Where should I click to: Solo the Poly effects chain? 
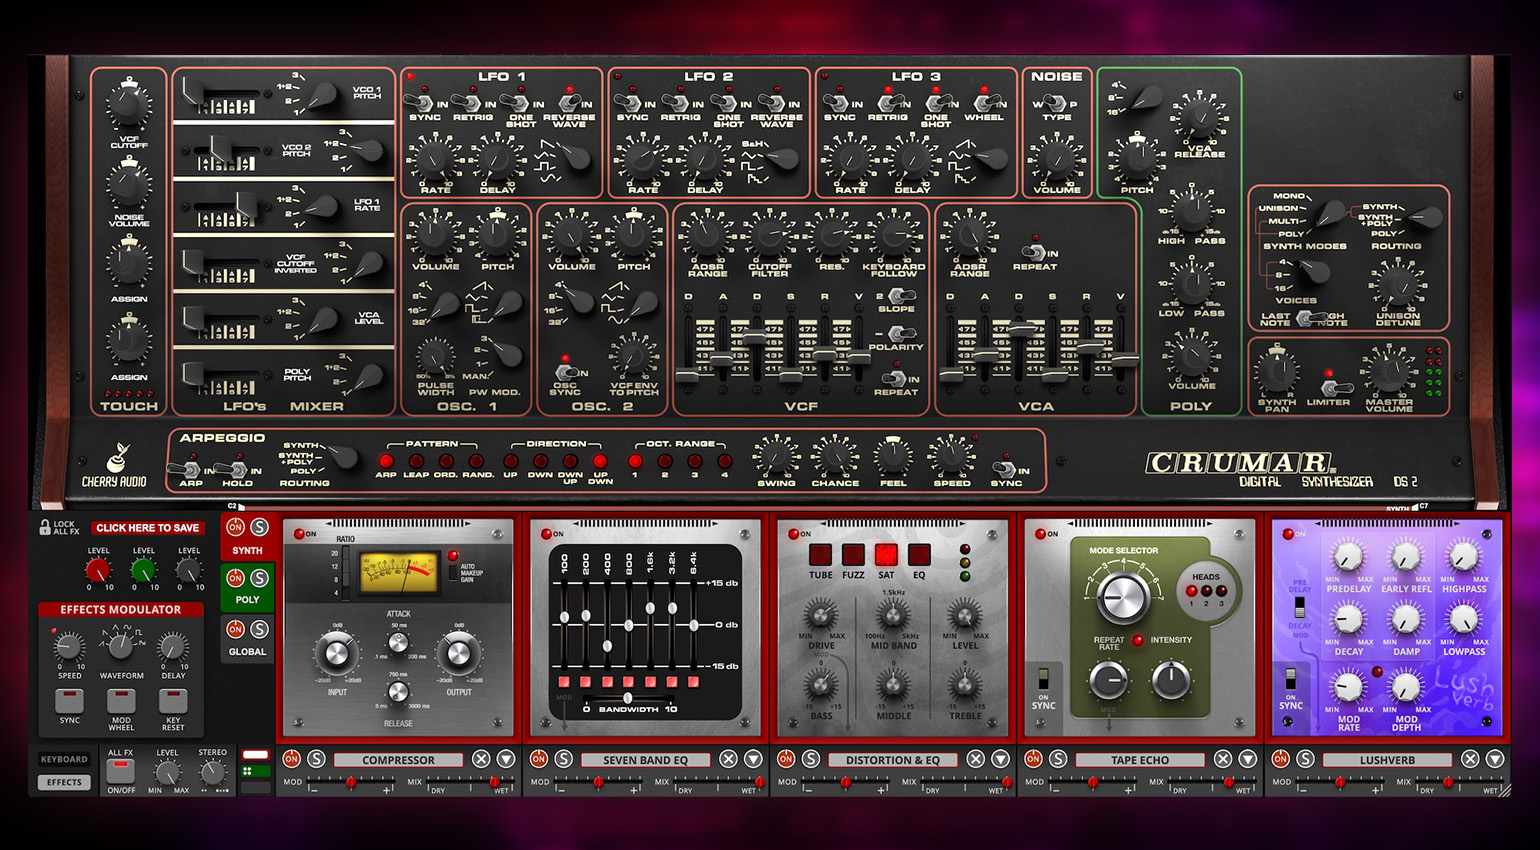pos(259,578)
